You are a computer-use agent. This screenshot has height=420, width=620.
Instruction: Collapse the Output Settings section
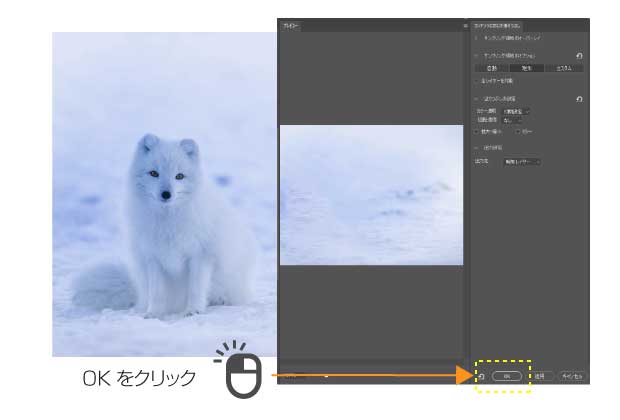(476, 147)
